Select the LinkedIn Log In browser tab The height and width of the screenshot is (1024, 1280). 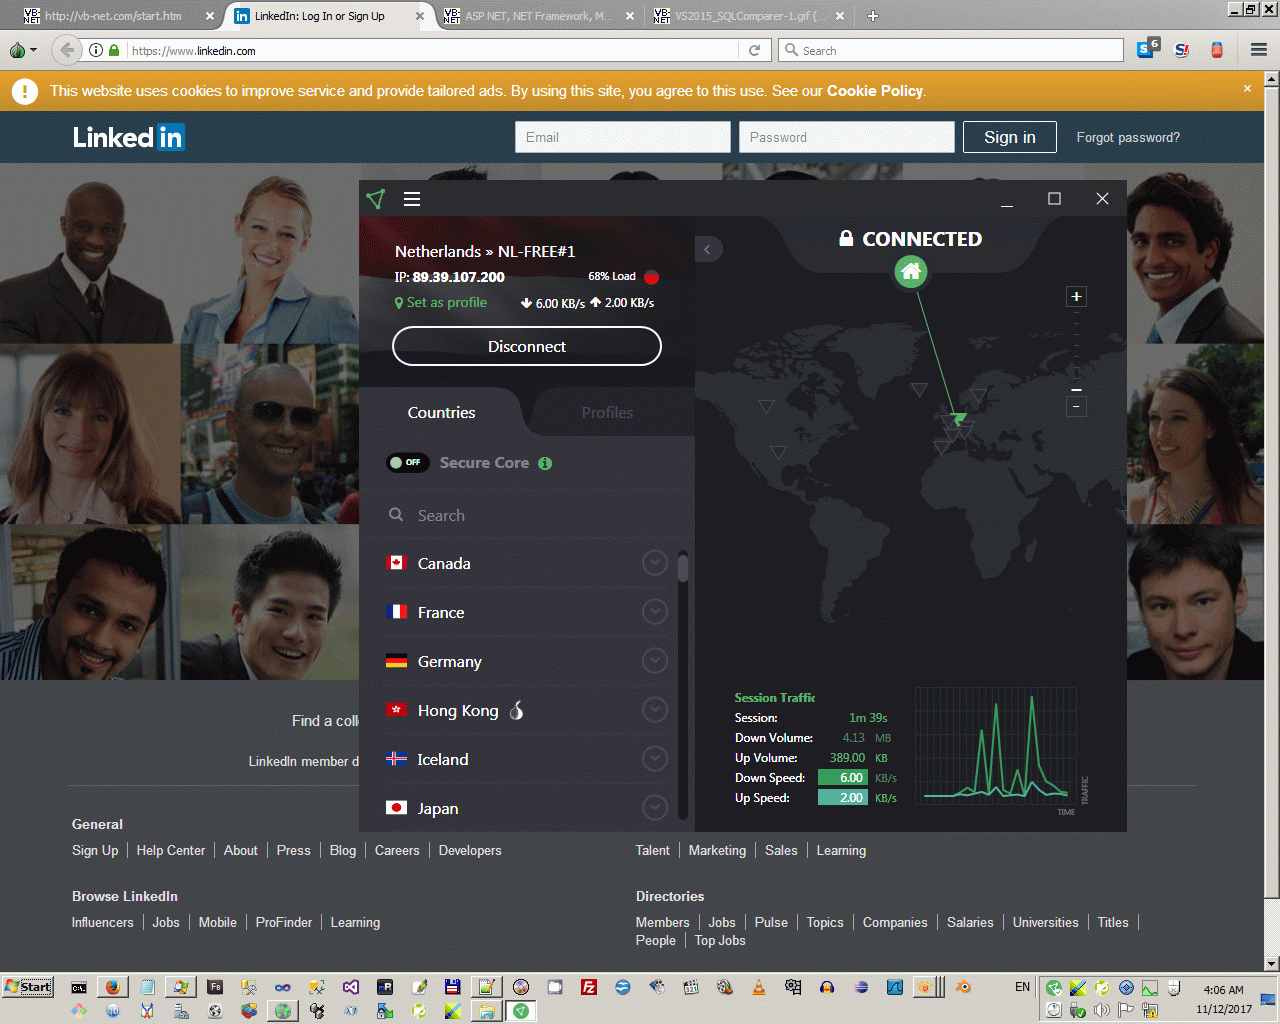[328, 16]
